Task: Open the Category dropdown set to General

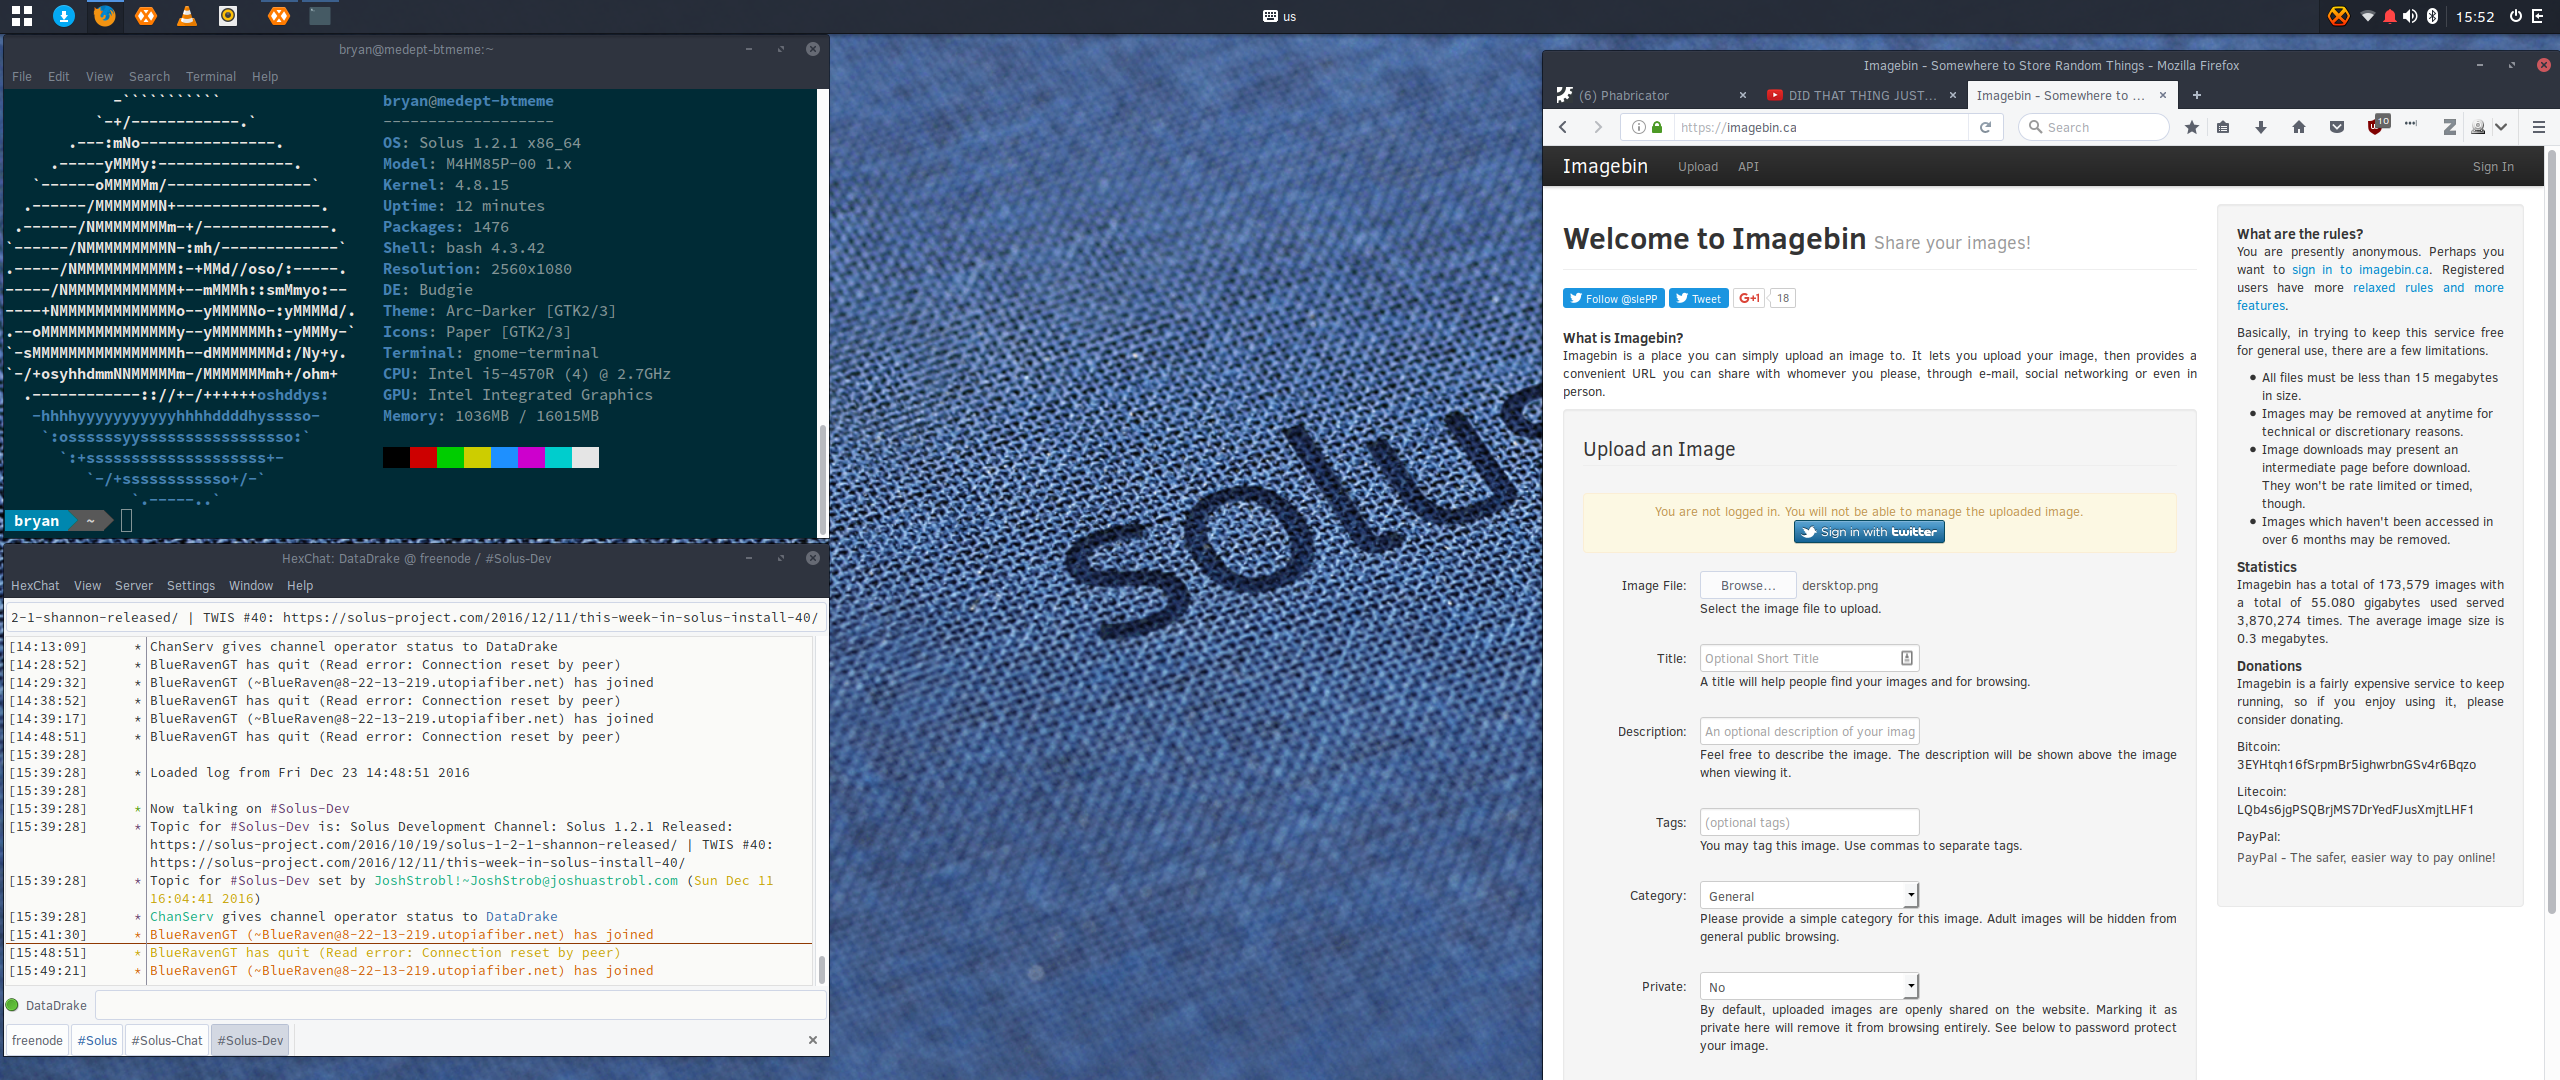Action: (x=1809, y=896)
